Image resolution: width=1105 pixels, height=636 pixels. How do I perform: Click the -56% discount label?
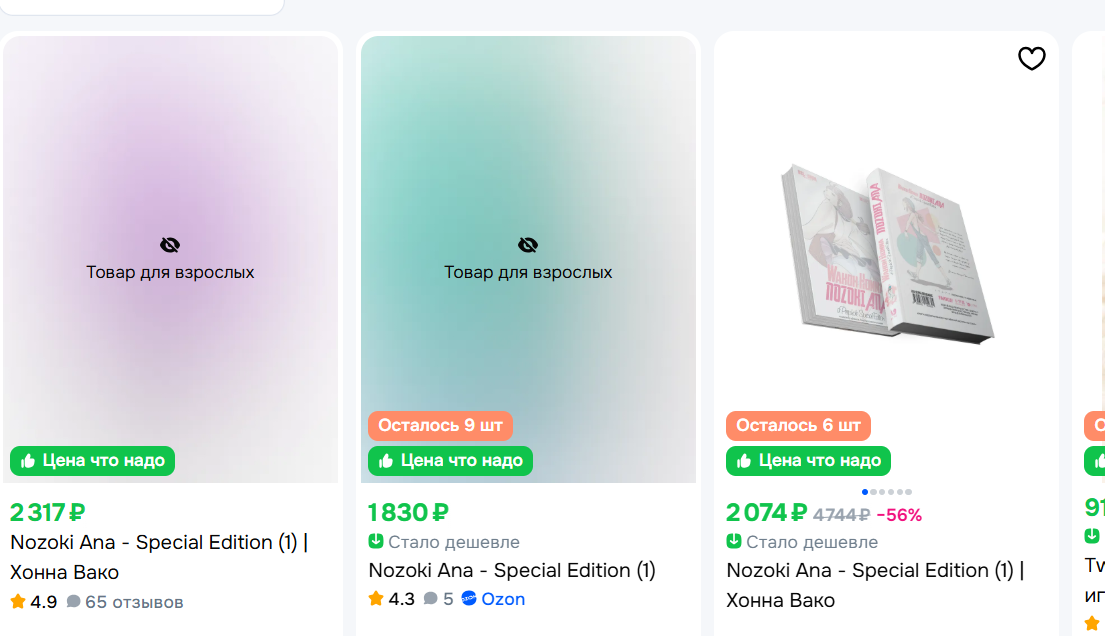(899, 515)
